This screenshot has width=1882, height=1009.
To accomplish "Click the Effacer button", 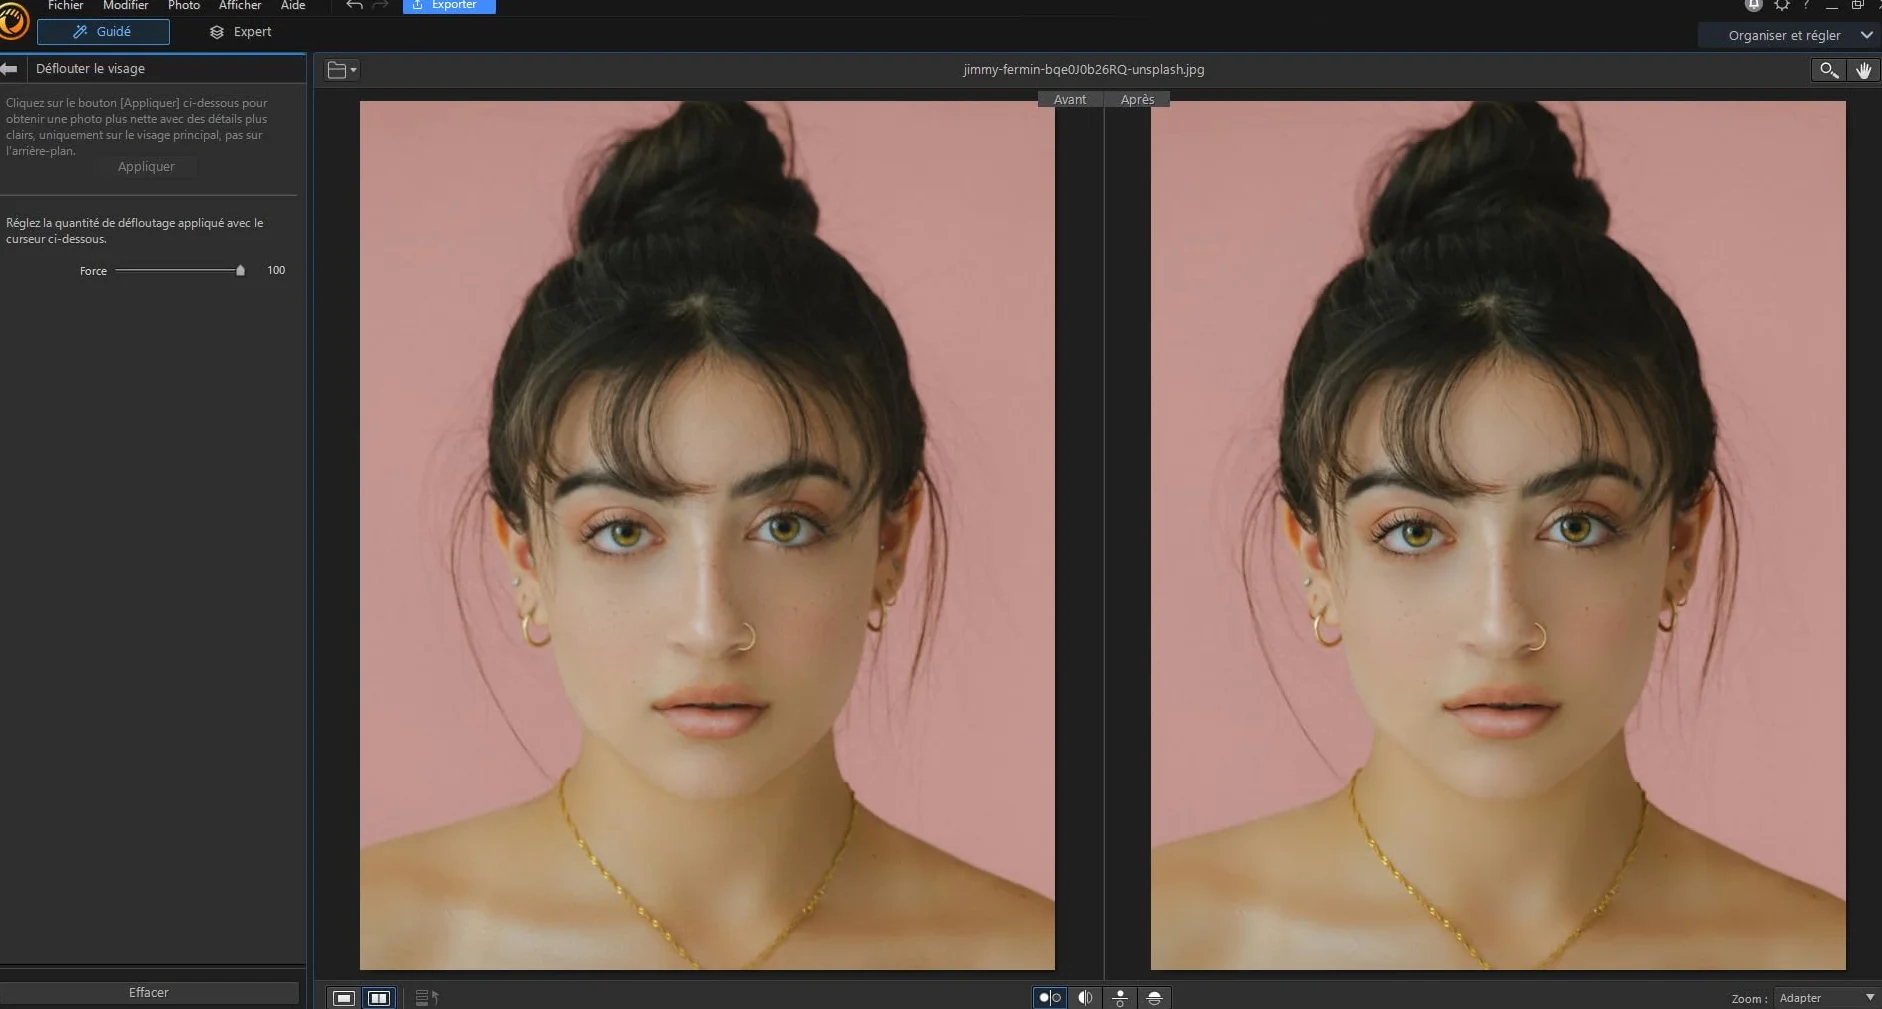I will pos(149,992).
